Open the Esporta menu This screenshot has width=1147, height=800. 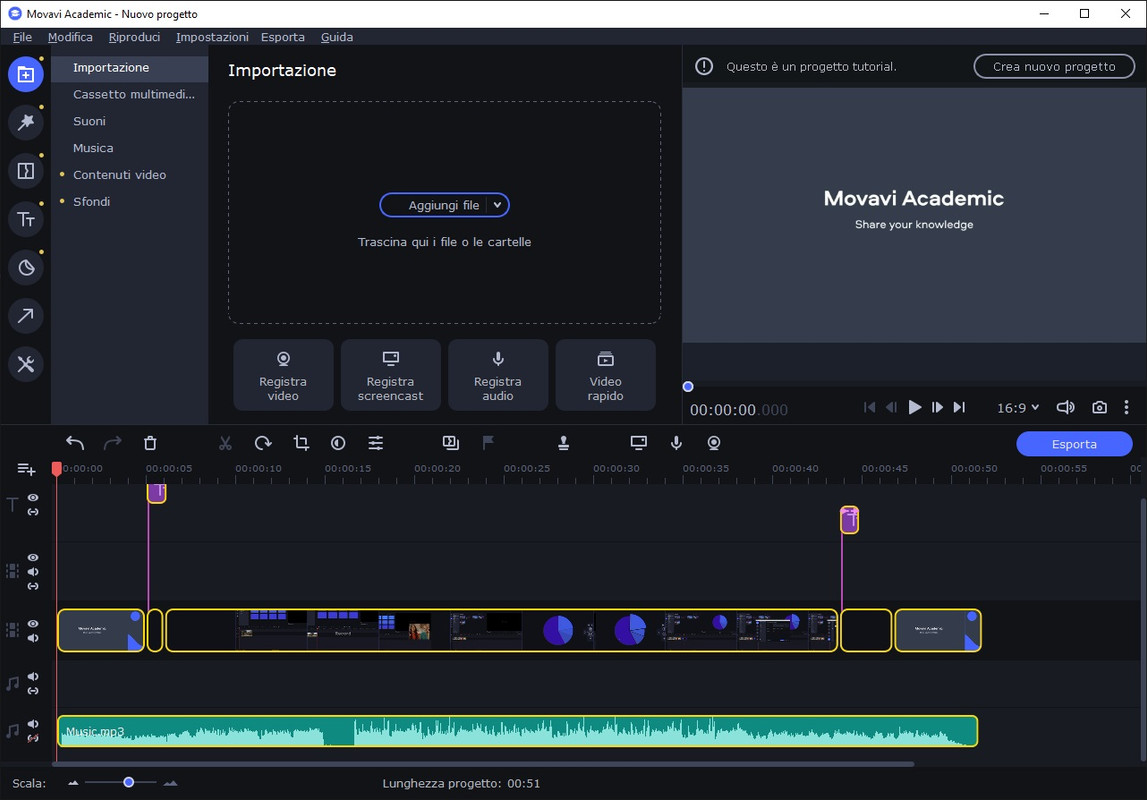pos(282,37)
